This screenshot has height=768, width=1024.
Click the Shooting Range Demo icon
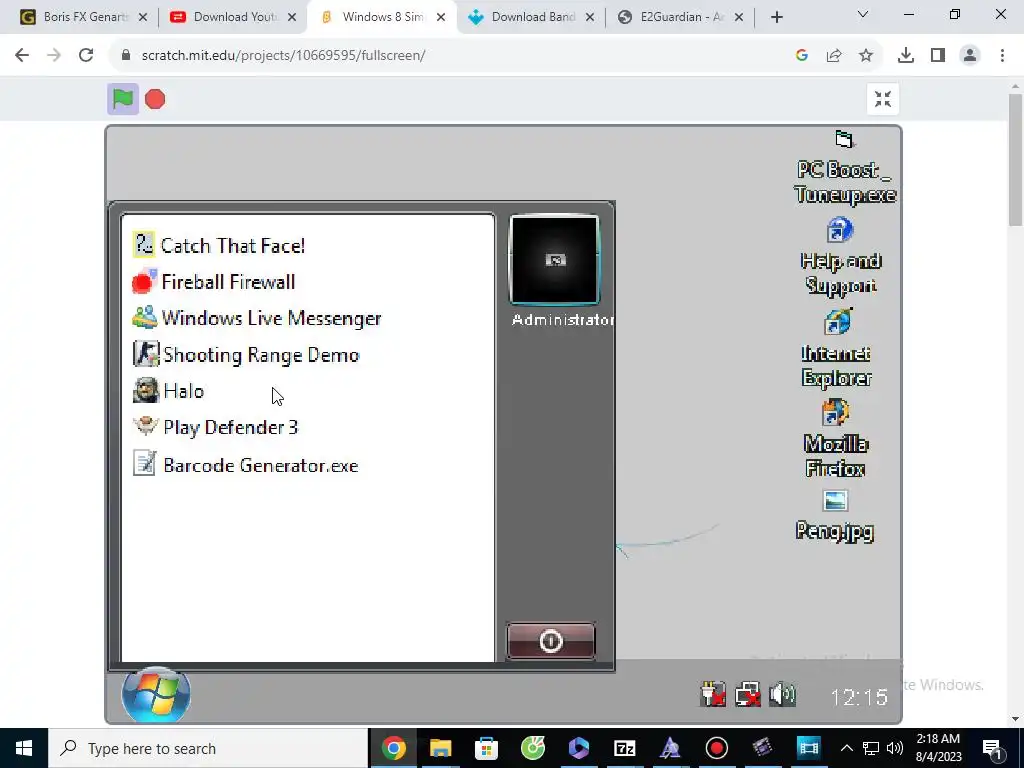point(146,354)
